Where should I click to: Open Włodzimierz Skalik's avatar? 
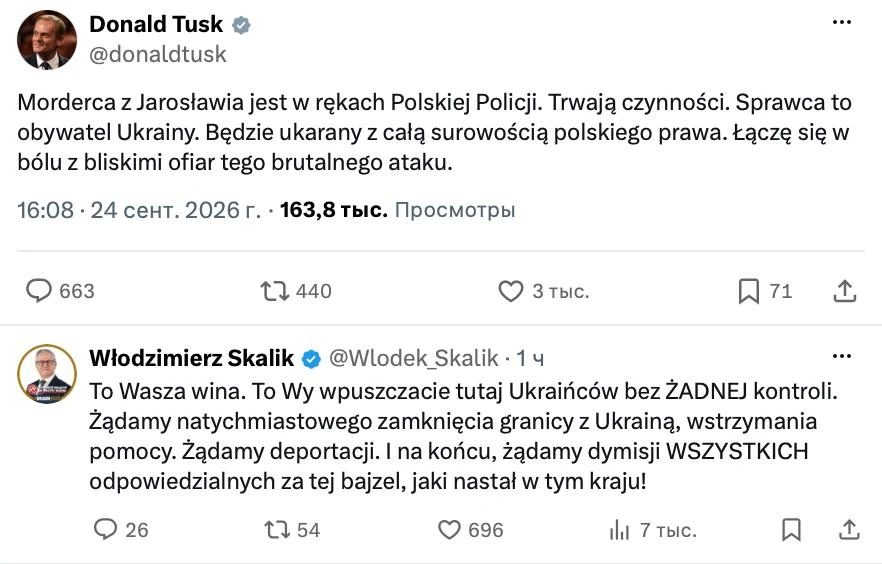pyautogui.click(x=47, y=374)
